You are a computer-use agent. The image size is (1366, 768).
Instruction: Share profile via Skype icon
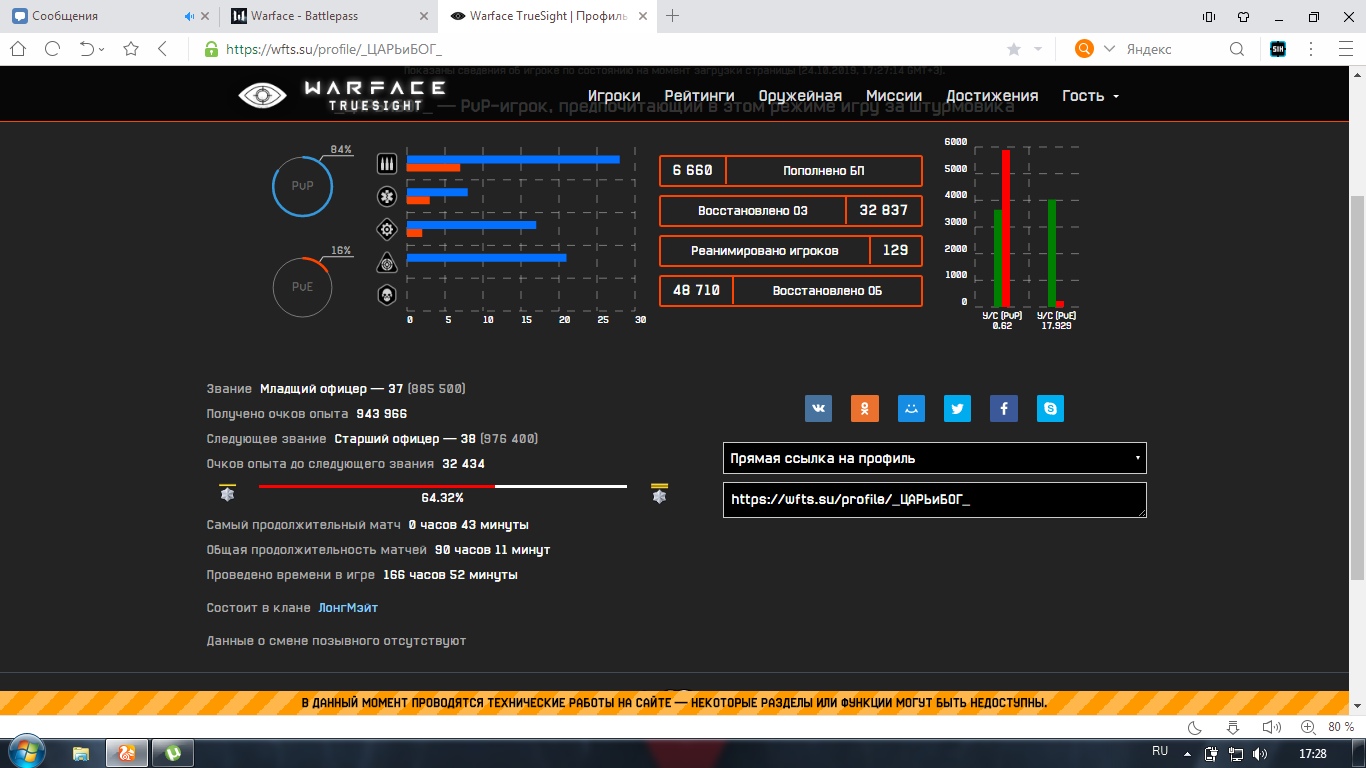click(1050, 408)
